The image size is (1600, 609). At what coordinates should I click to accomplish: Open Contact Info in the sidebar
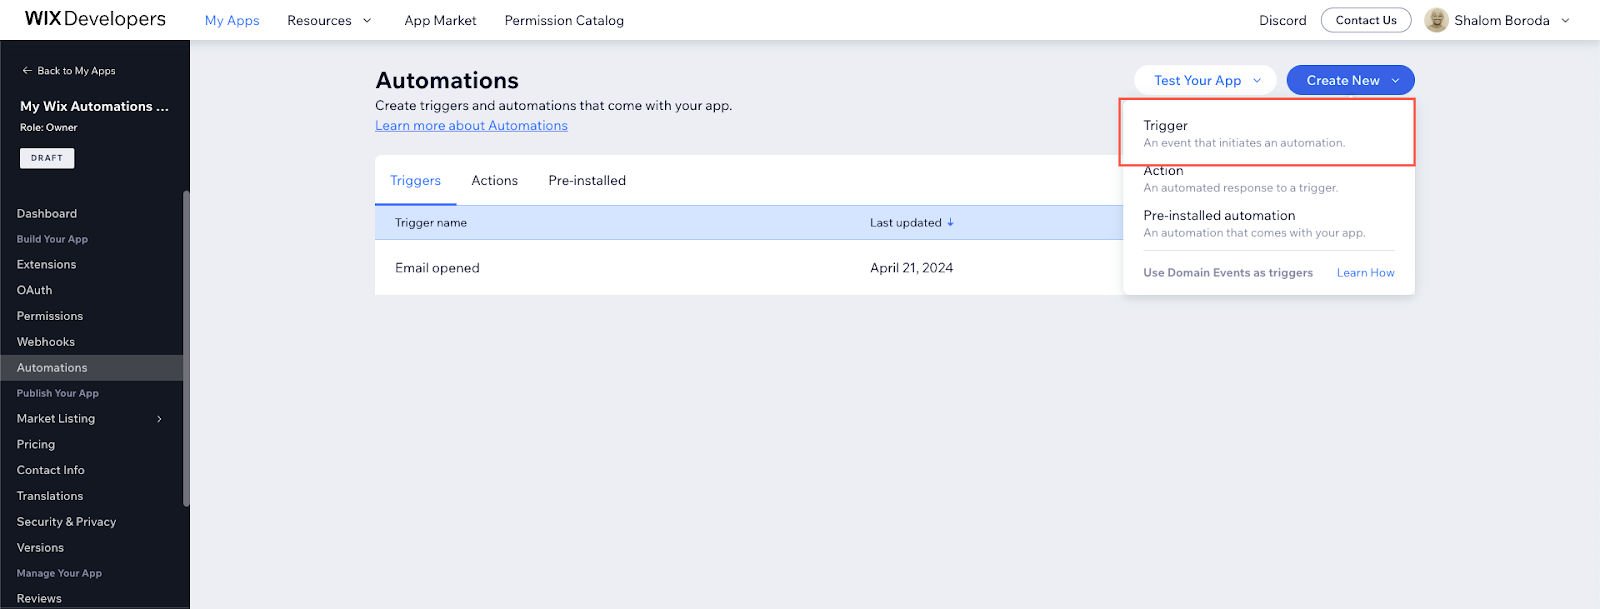pos(51,470)
